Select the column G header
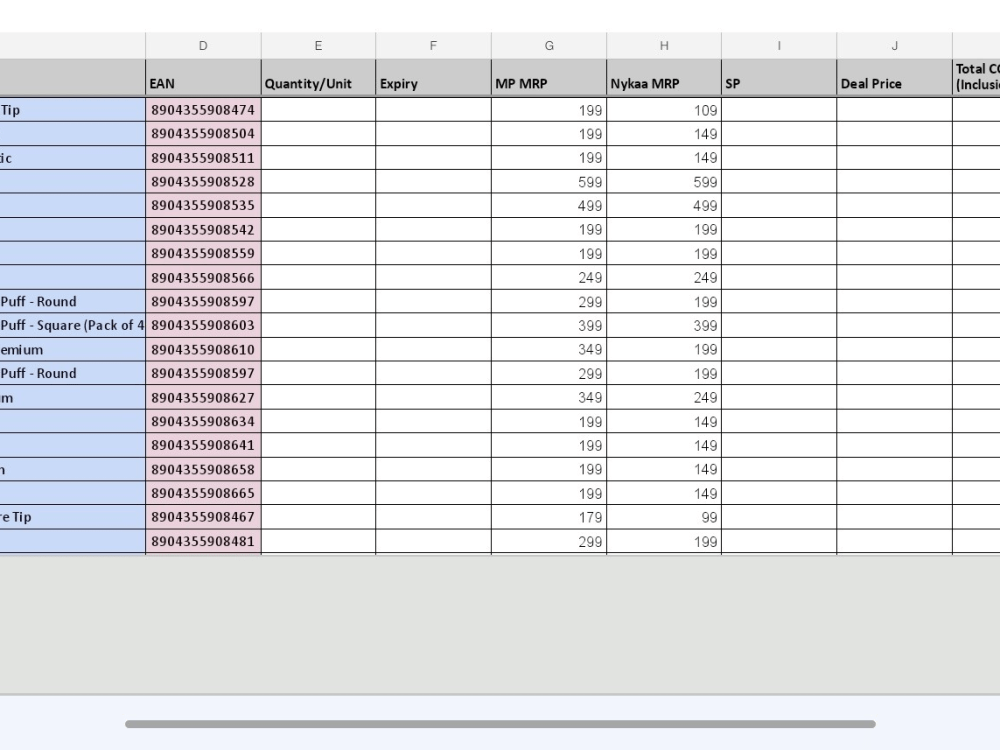Image resolution: width=1000 pixels, height=750 pixels. 548,45
